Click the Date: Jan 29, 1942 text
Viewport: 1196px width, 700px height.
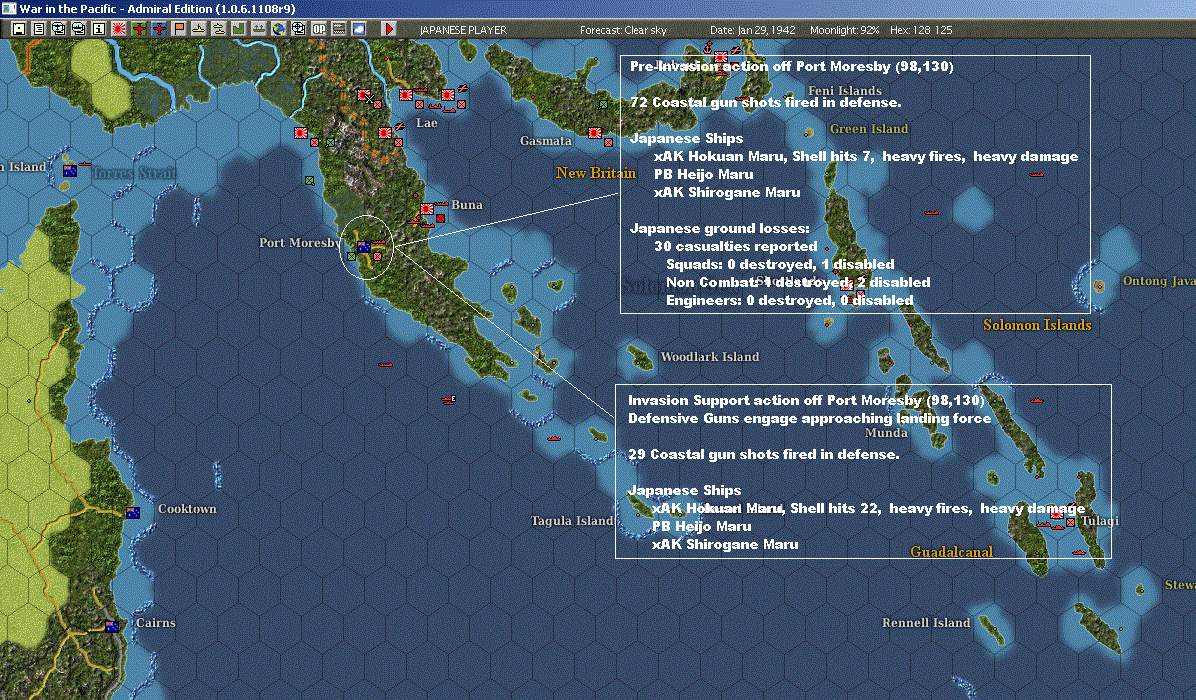click(752, 30)
